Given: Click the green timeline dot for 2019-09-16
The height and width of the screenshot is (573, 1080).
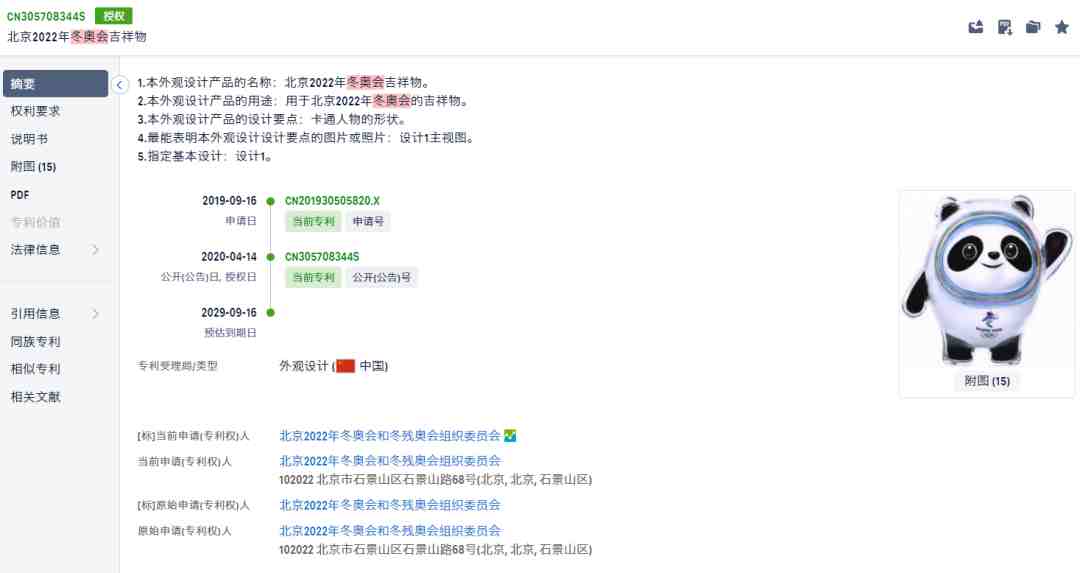Looking at the screenshot, I should [x=271, y=201].
